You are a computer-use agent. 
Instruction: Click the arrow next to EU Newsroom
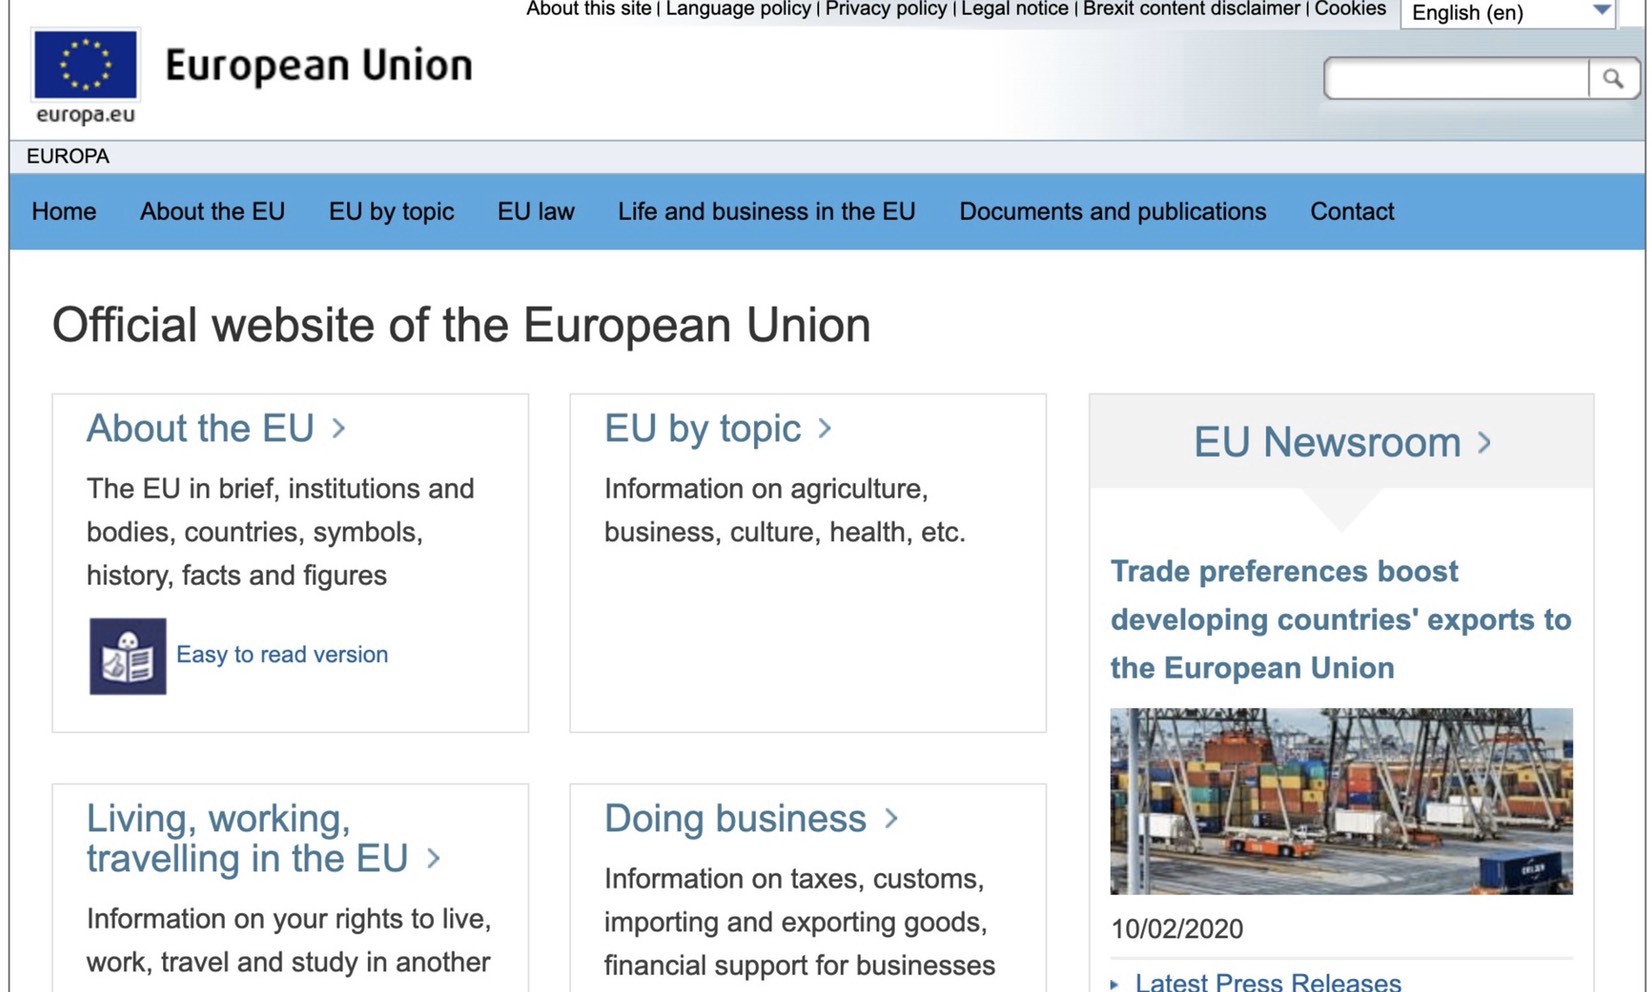[1485, 443]
